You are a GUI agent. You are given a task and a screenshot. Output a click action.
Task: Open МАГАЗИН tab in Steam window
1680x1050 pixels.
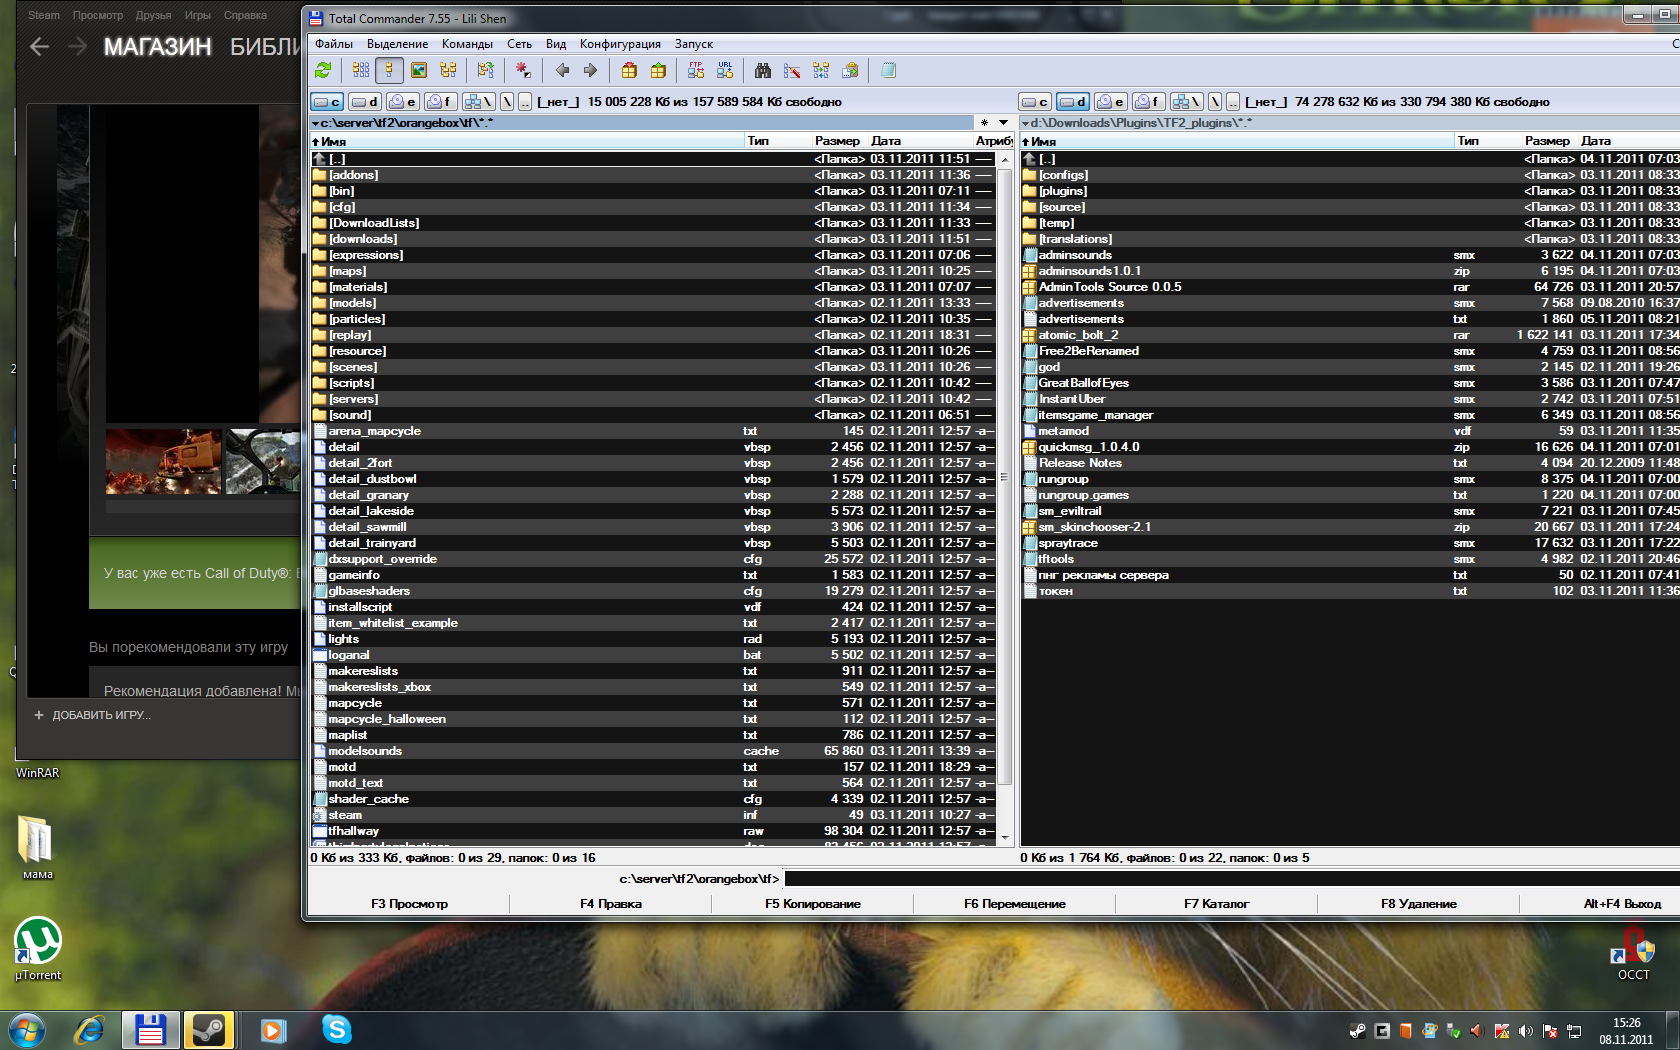point(158,47)
